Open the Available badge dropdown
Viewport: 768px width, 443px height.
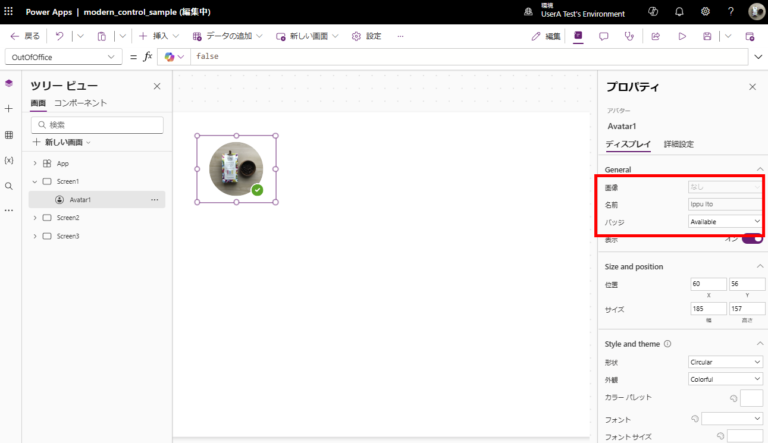point(725,222)
